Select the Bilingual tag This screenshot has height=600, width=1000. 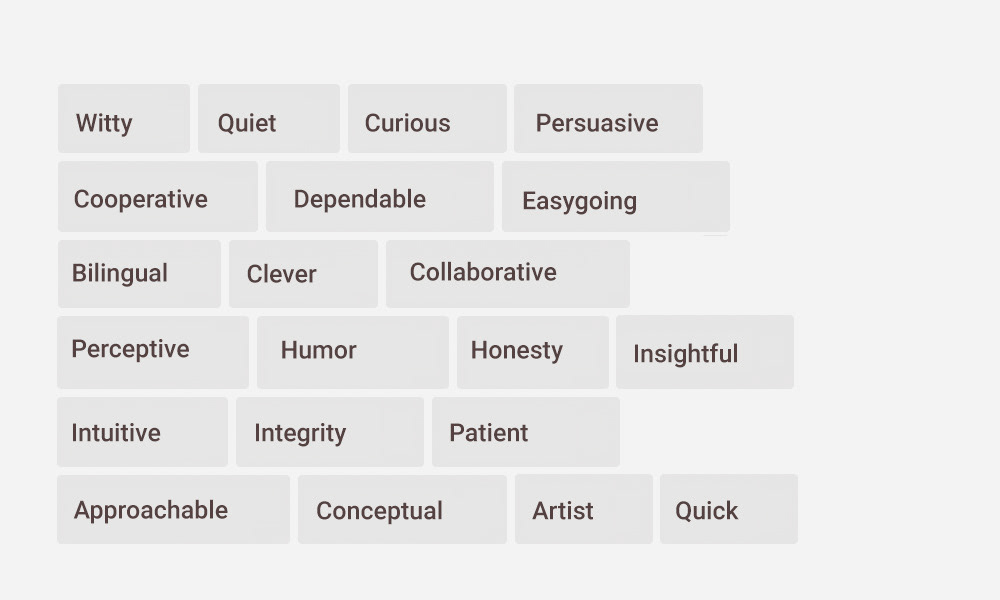pos(139,274)
